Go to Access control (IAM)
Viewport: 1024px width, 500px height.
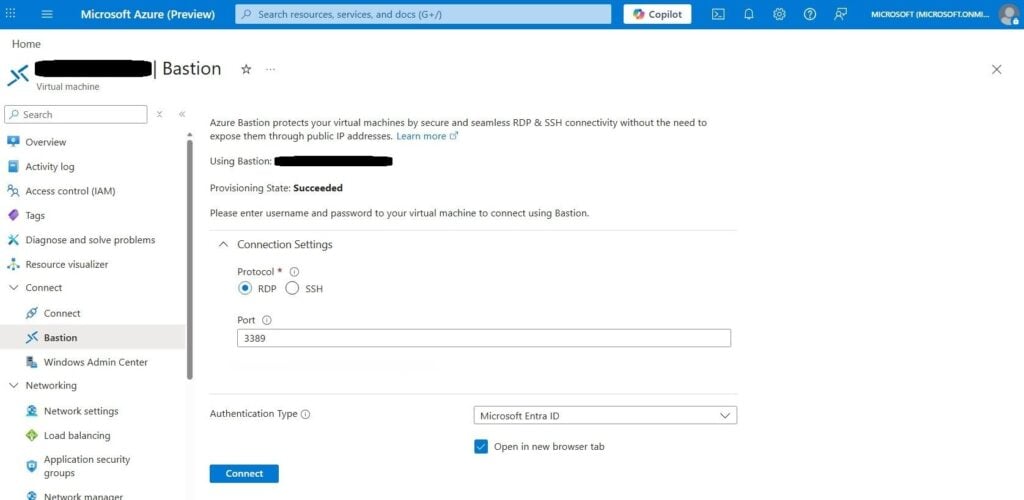point(70,191)
